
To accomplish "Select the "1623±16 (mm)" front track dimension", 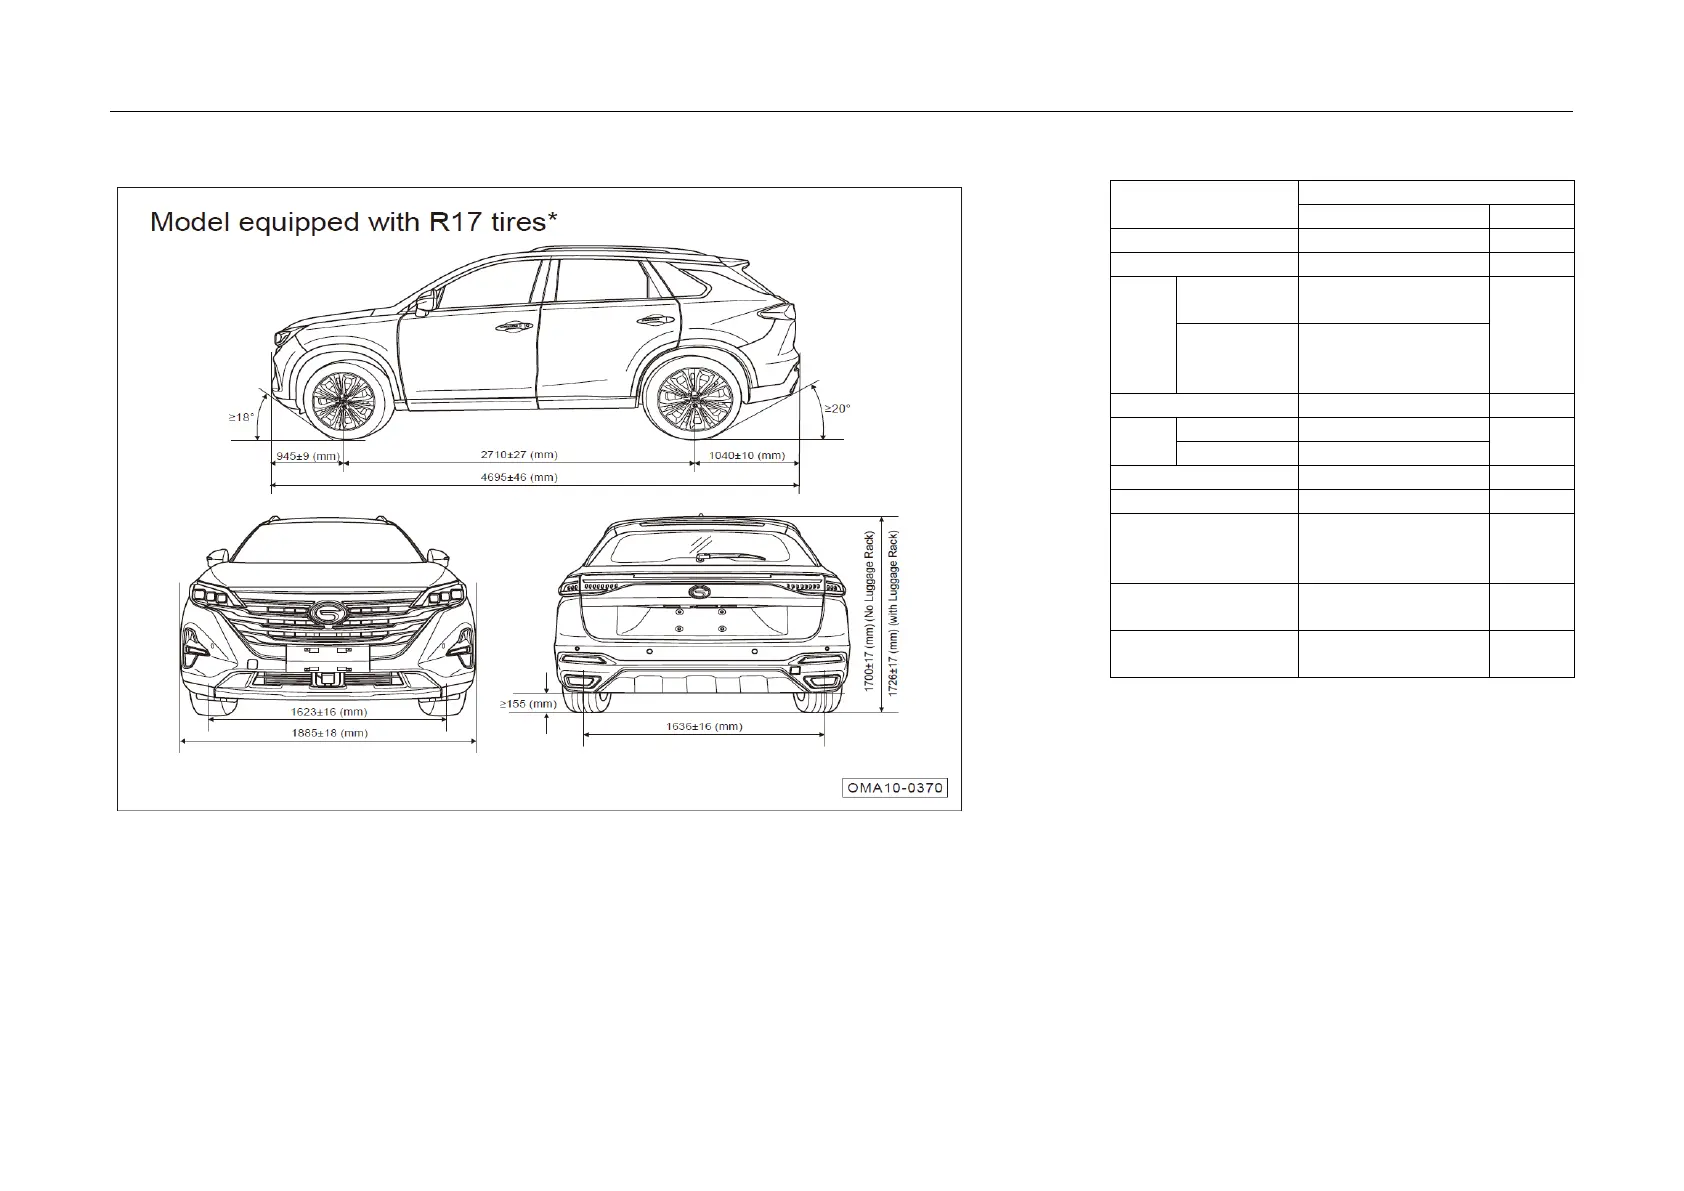I will (x=329, y=712).
